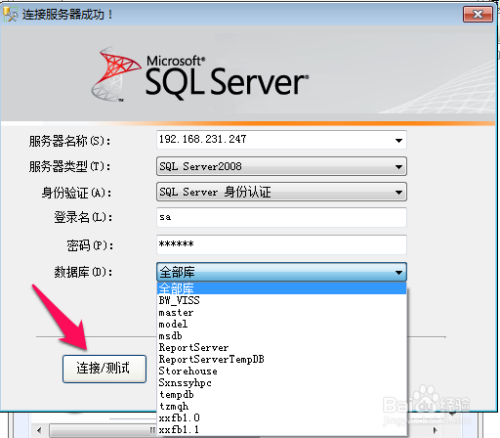Image resolution: width=500 pixels, height=438 pixels.
Task: Click the 连接/测试 button
Action: coord(104,369)
